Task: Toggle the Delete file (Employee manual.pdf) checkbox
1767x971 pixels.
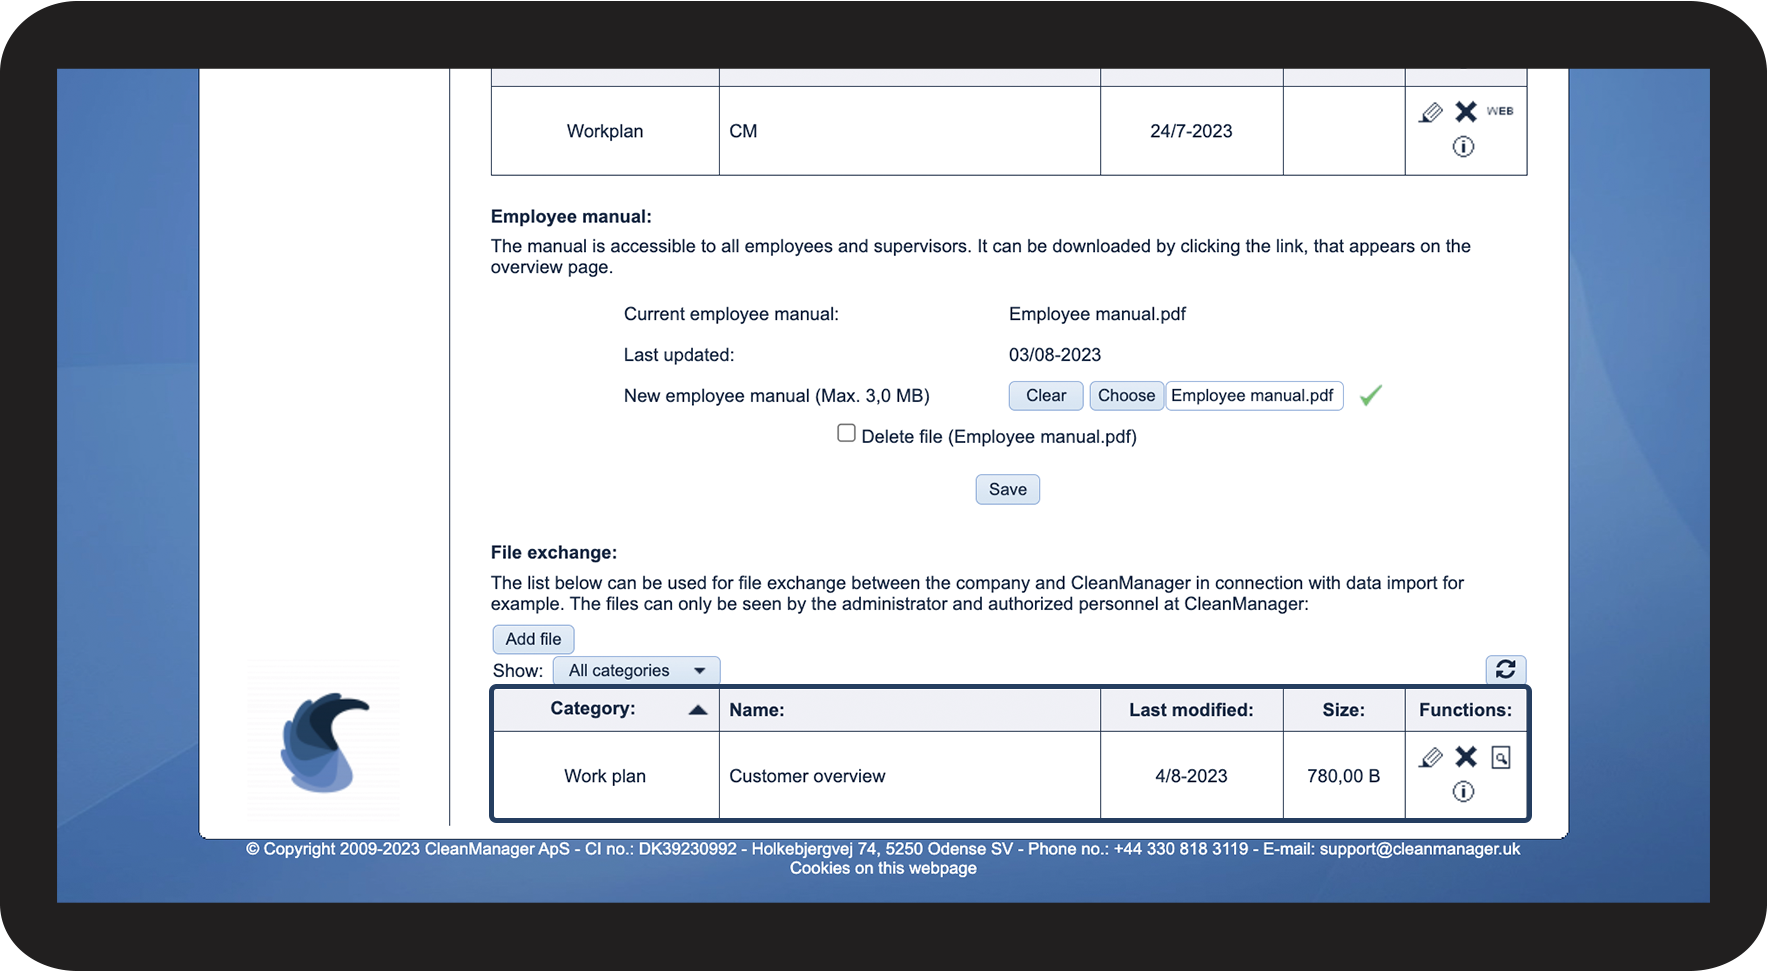Action: [846, 433]
